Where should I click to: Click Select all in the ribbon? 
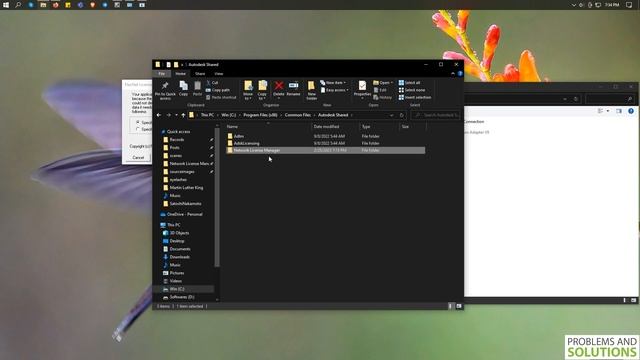[x=409, y=82]
